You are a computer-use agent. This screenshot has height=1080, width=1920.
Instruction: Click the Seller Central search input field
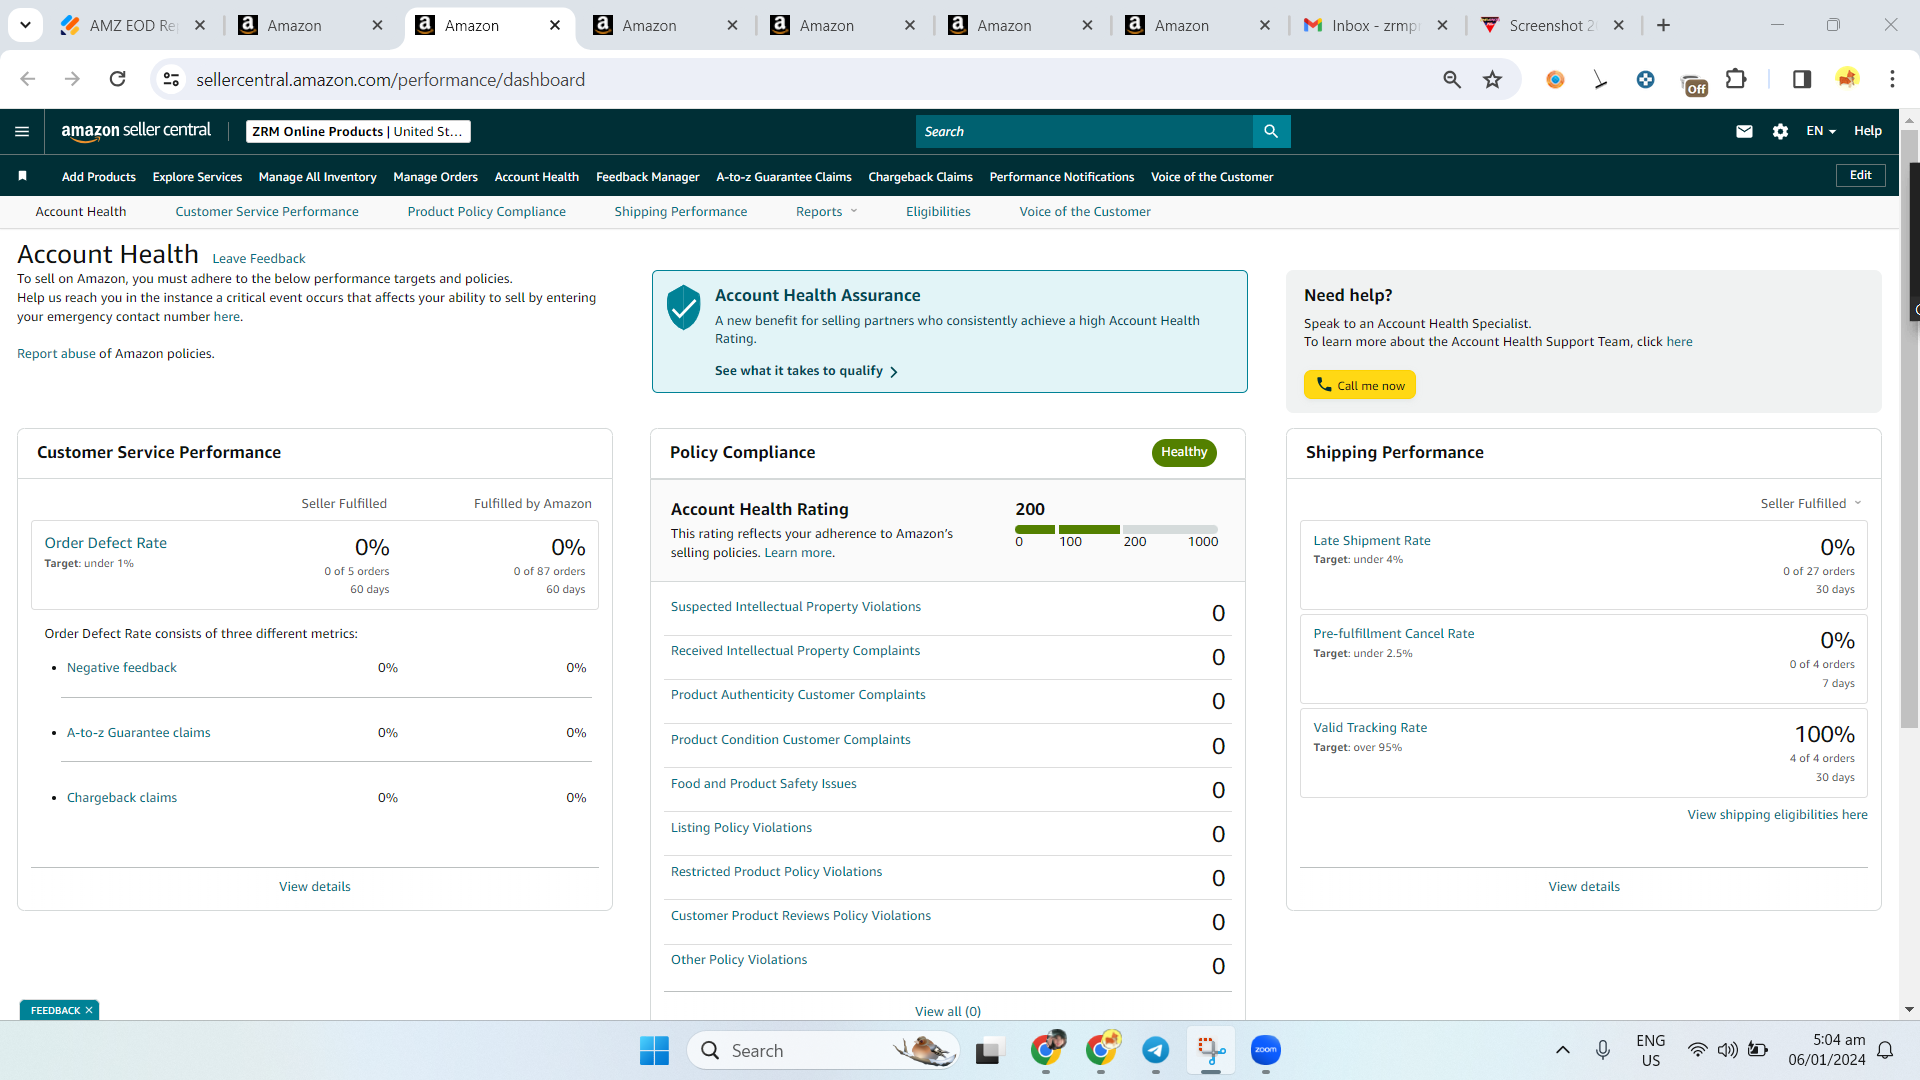(x=1085, y=131)
